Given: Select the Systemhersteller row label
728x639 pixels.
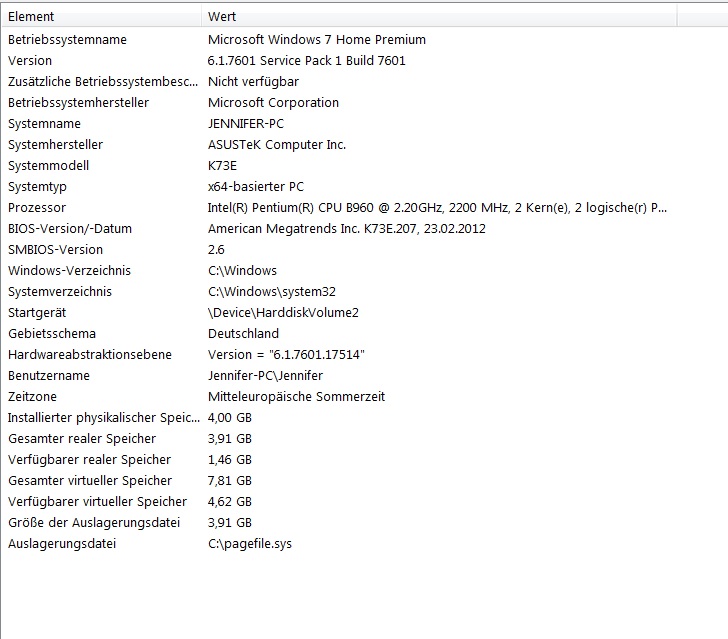Looking at the screenshot, I should [x=55, y=144].
